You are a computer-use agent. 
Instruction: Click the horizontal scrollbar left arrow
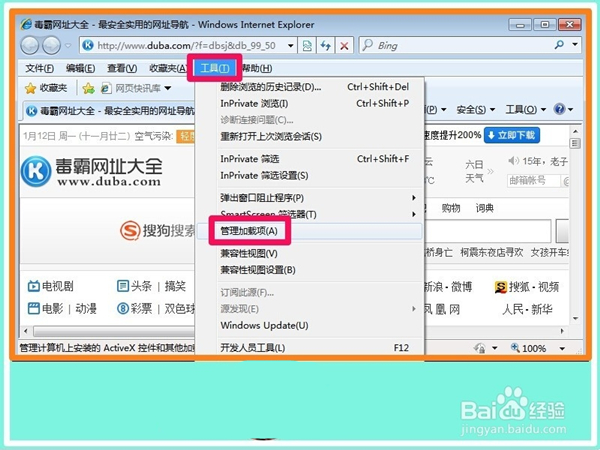pyautogui.click(x=26, y=331)
